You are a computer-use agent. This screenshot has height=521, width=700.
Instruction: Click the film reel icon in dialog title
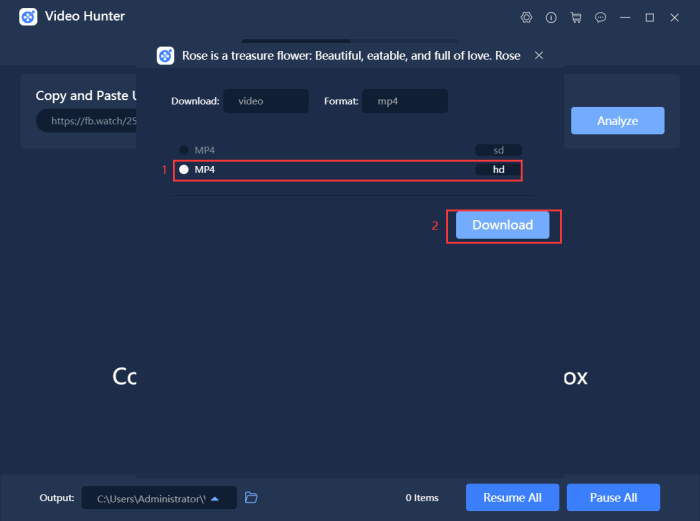[165, 56]
